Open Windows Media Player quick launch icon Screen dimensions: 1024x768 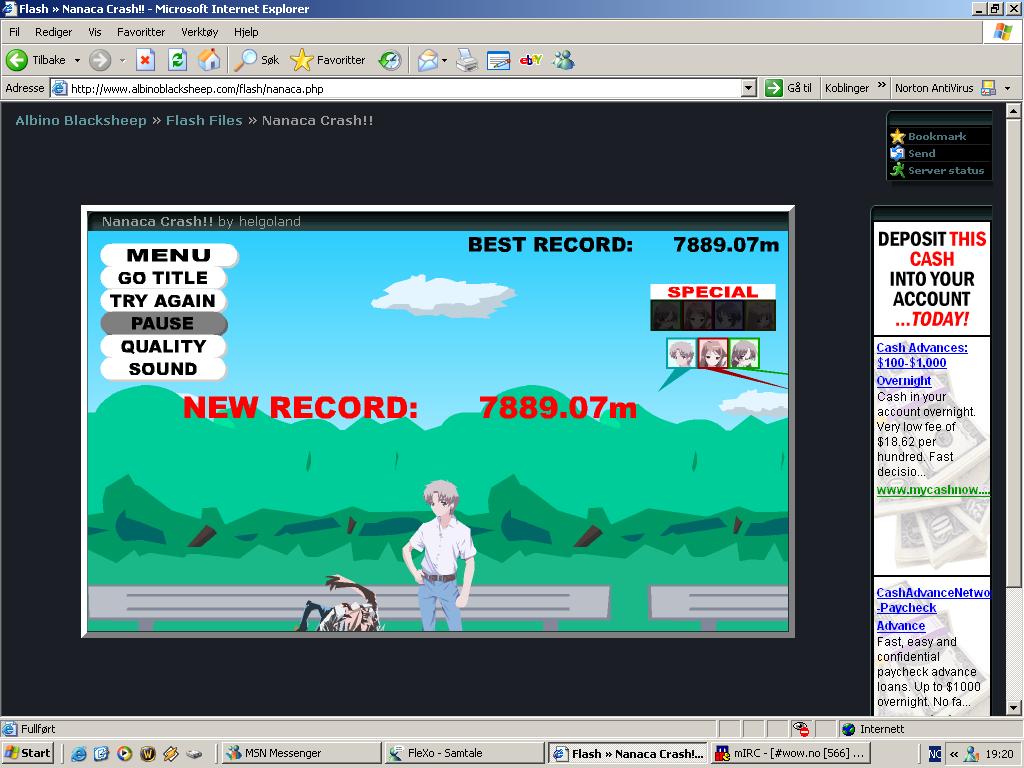pyautogui.click(x=124, y=754)
